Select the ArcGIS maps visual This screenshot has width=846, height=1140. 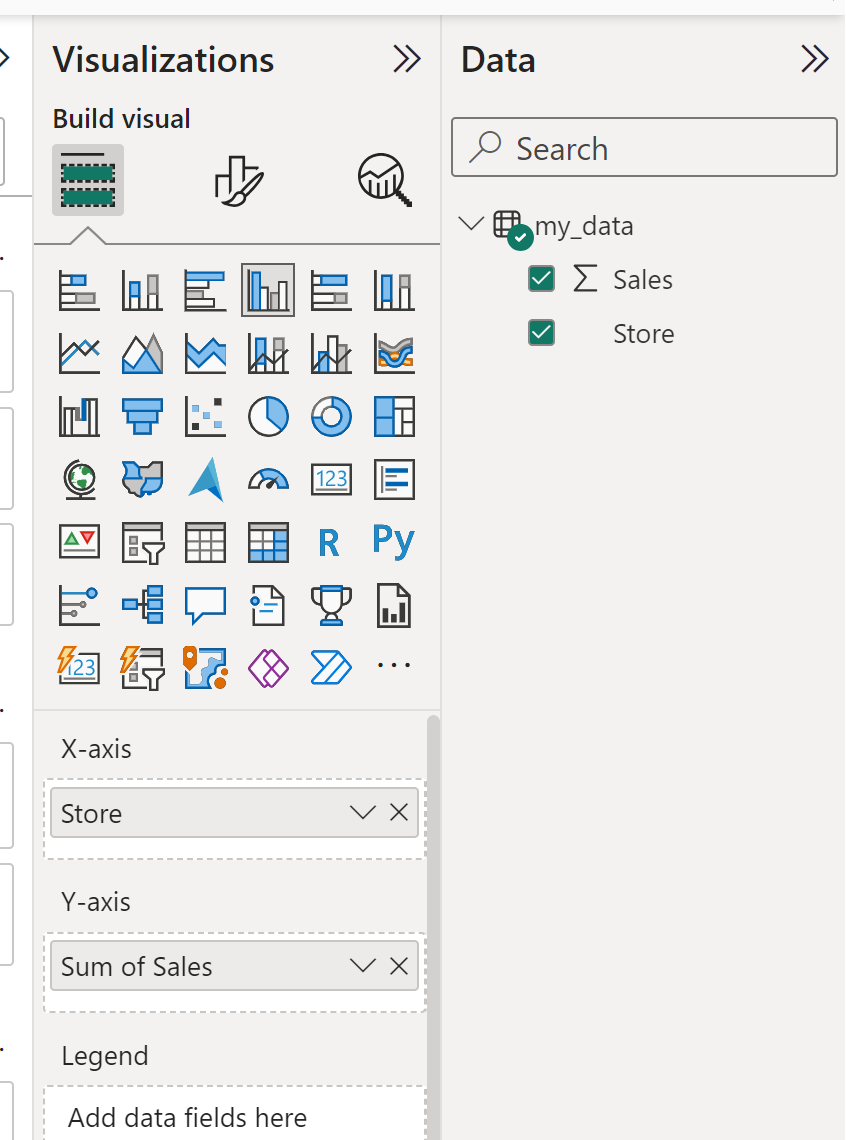[x=205, y=667]
